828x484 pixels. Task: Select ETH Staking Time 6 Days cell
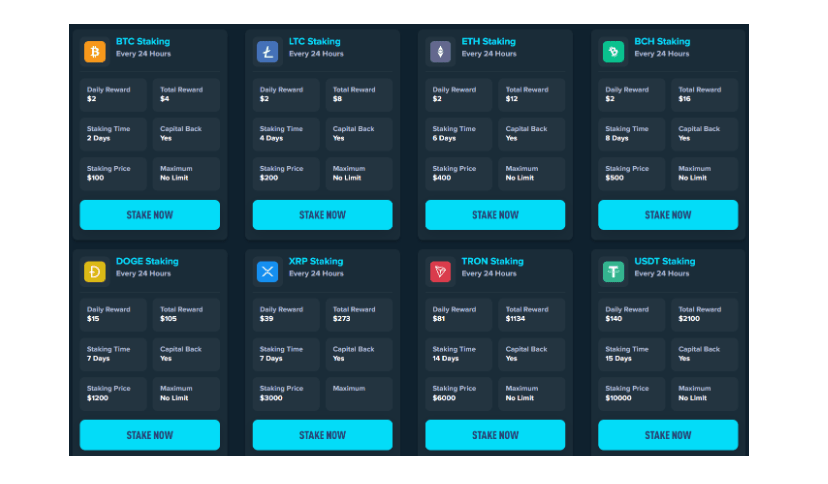click(x=459, y=134)
